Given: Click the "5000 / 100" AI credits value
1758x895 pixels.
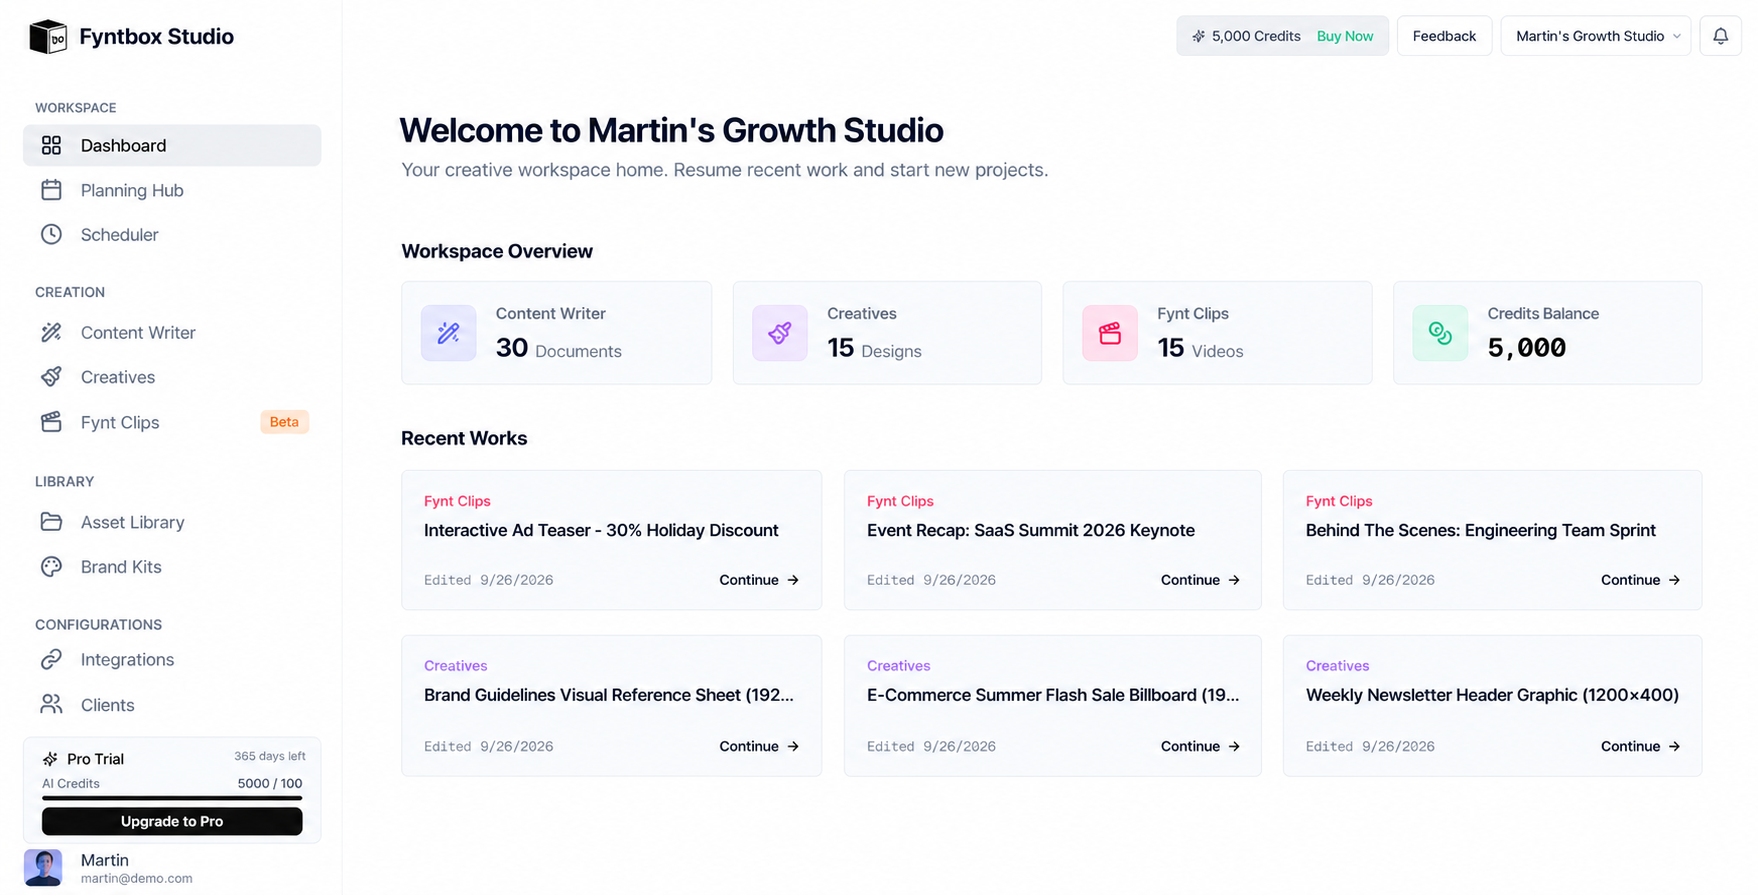Looking at the screenshot, I should pyautogui.click(x=270, y=783).
